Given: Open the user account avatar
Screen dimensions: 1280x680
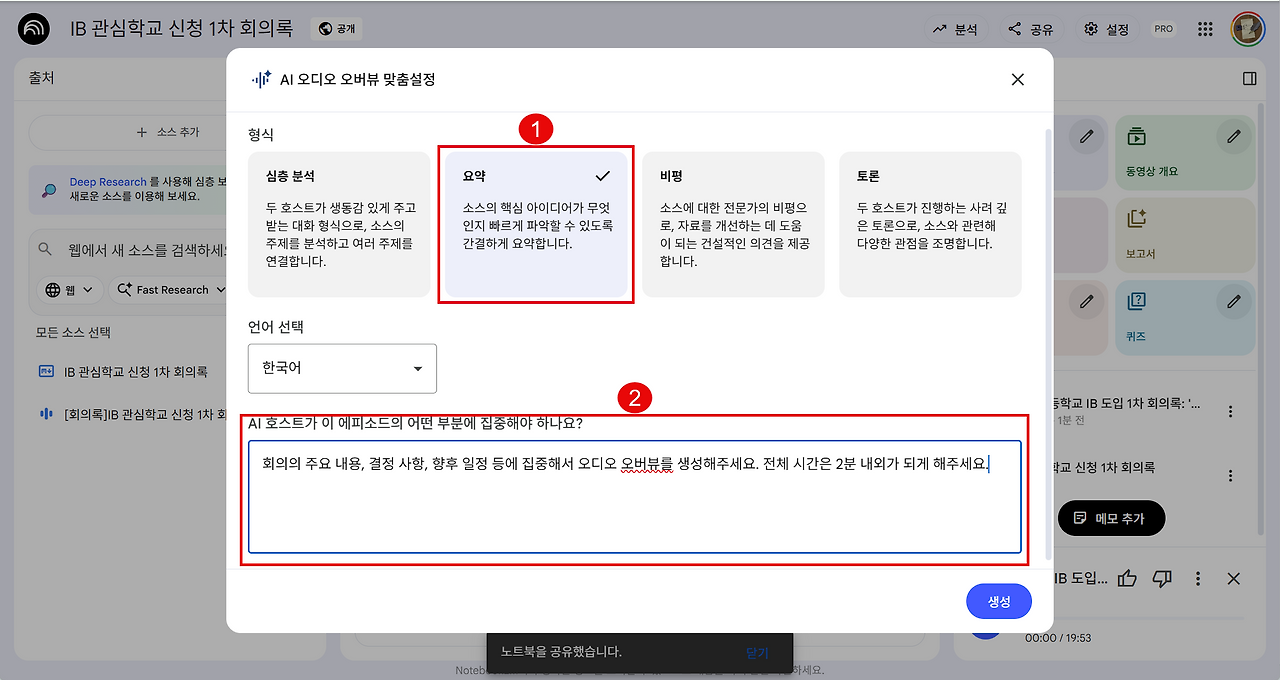Looking at the screenshot, I should click(1248, 29).
